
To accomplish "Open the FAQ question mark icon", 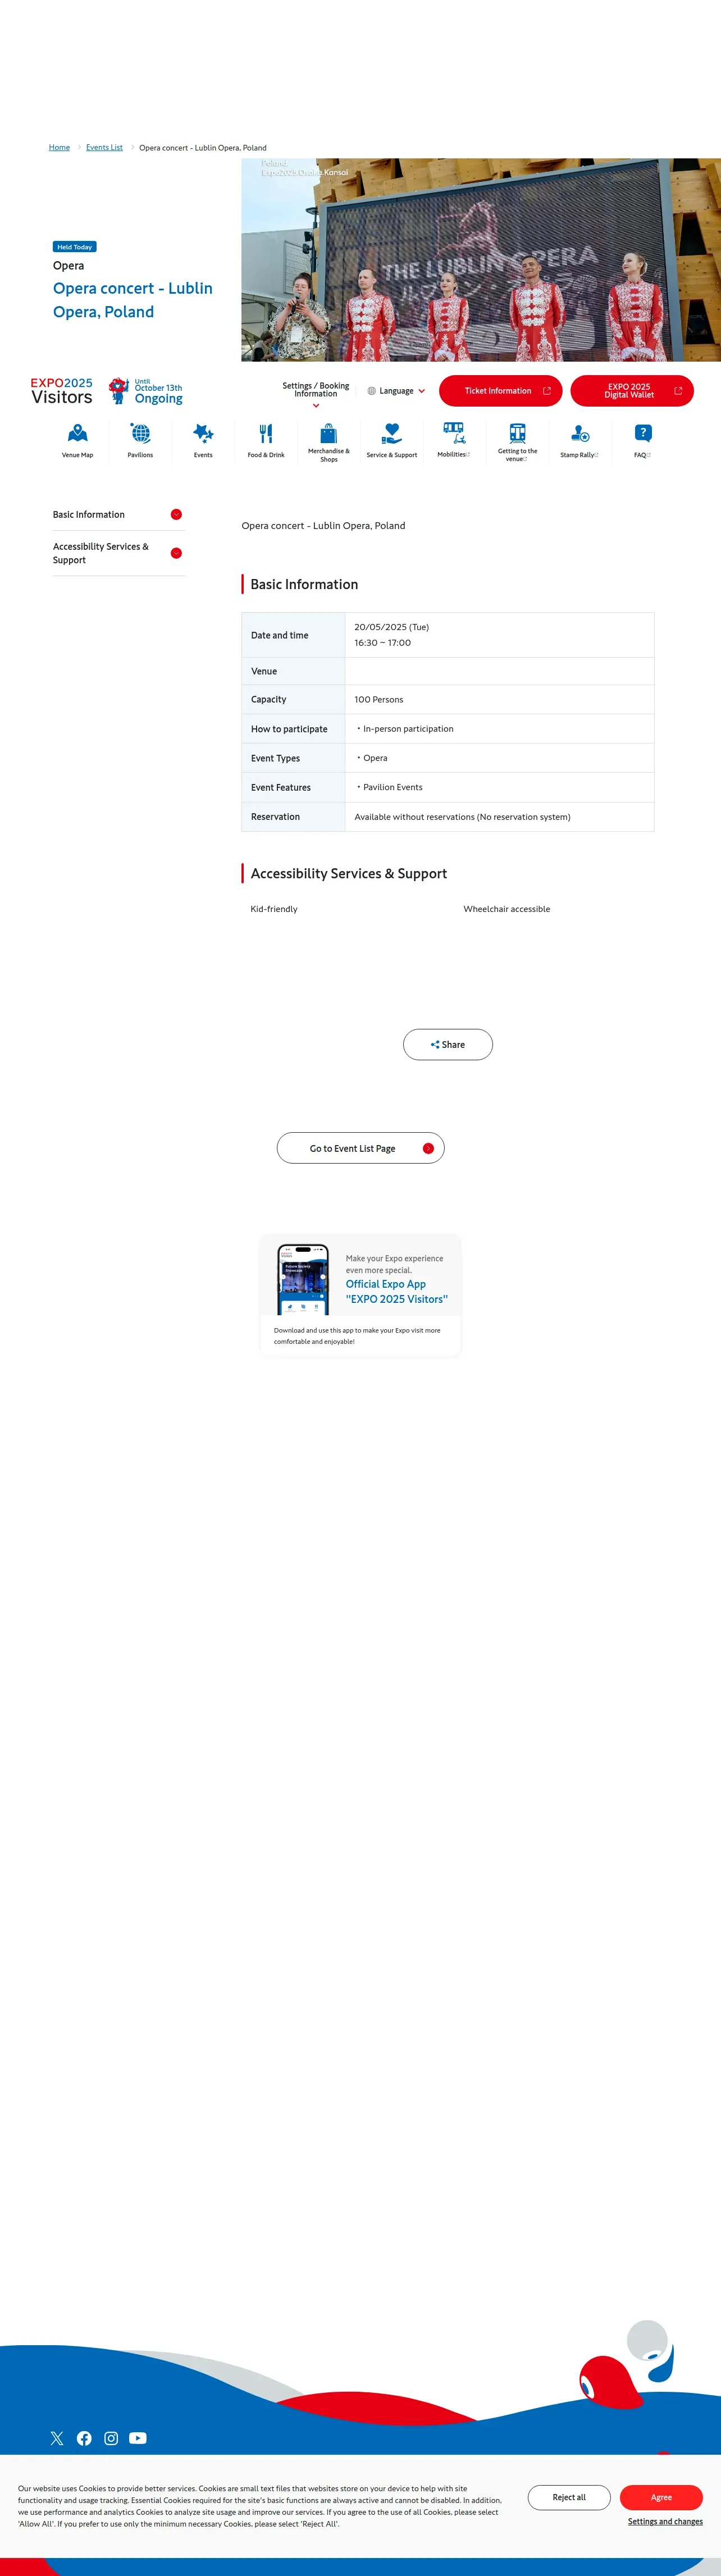I will (x=643, y=433).
